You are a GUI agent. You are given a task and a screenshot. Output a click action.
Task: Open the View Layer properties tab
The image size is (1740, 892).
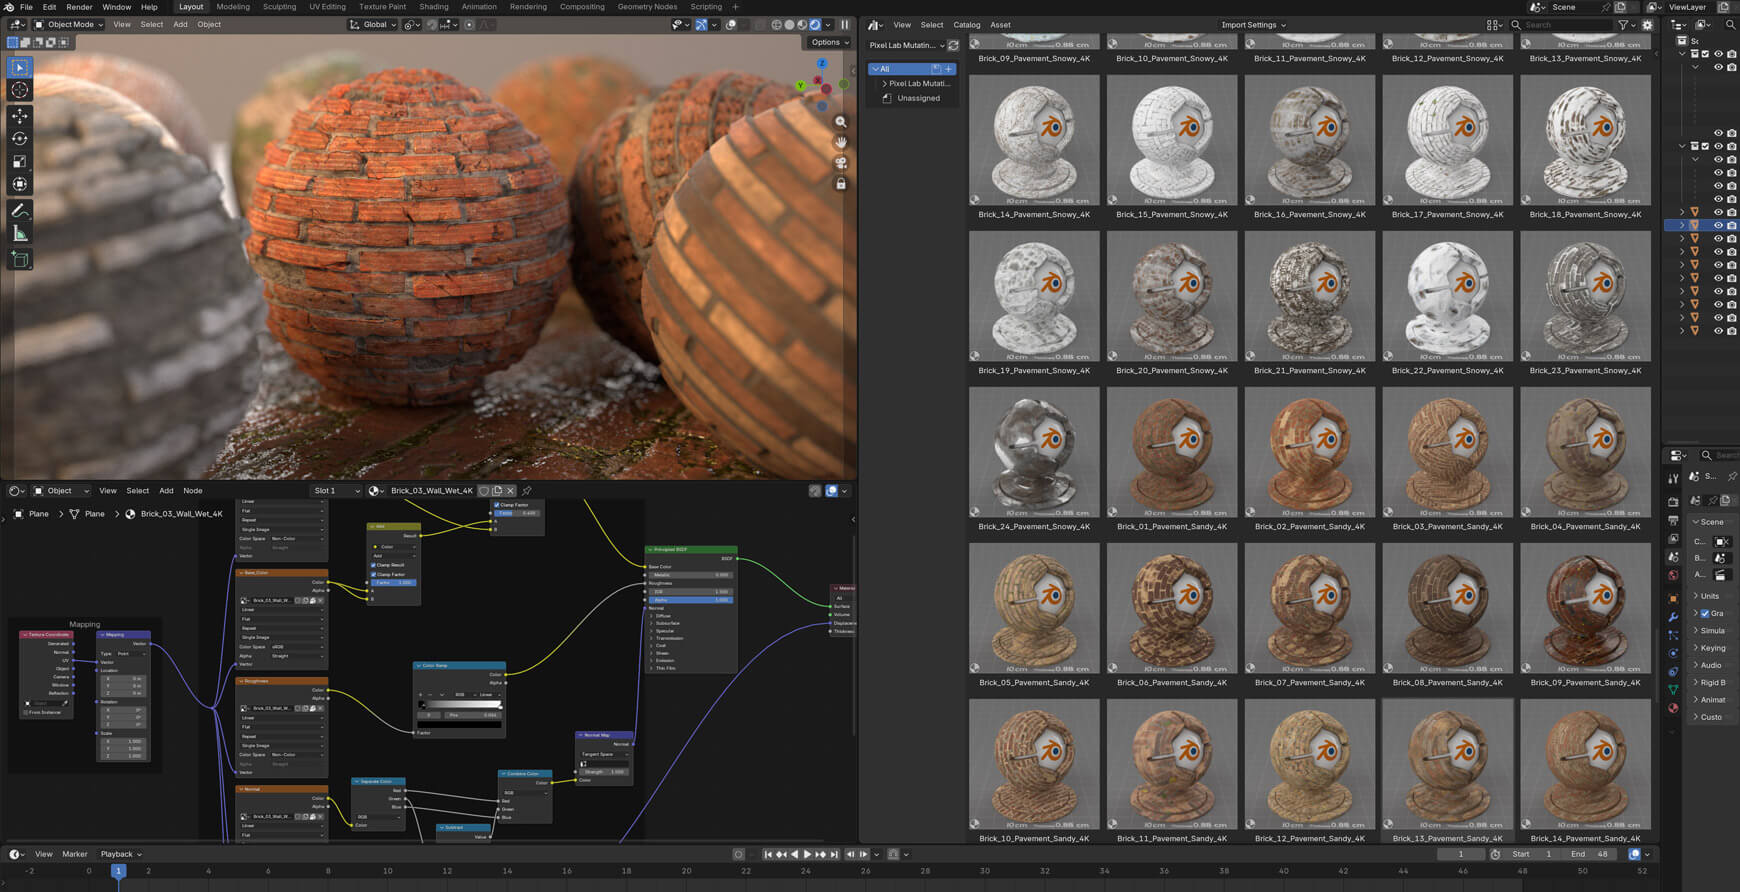tap(1673, 539)
